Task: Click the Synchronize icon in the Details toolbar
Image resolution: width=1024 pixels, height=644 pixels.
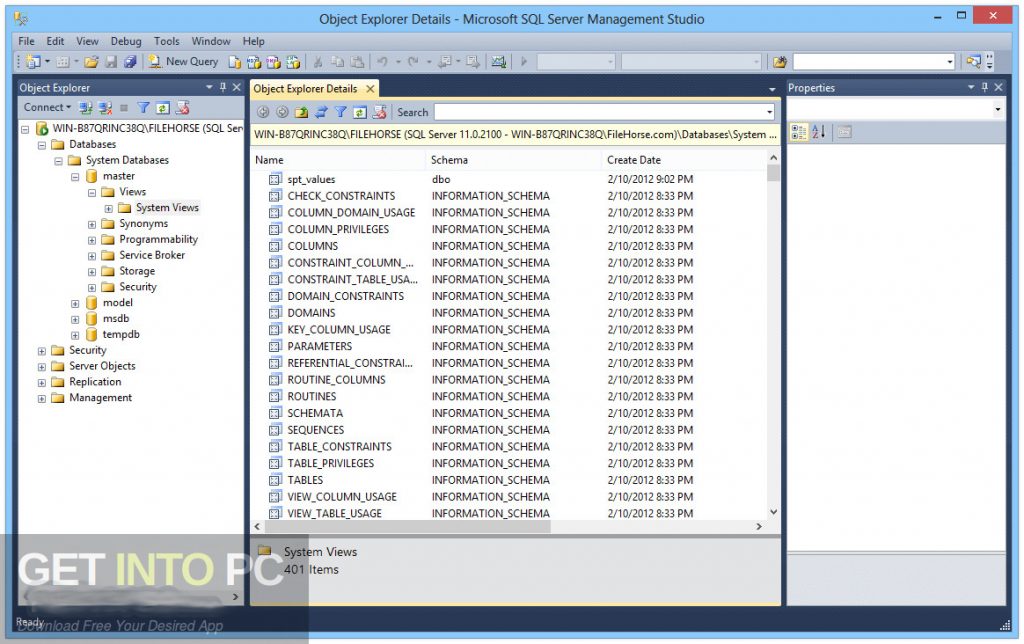Action: 321,112
